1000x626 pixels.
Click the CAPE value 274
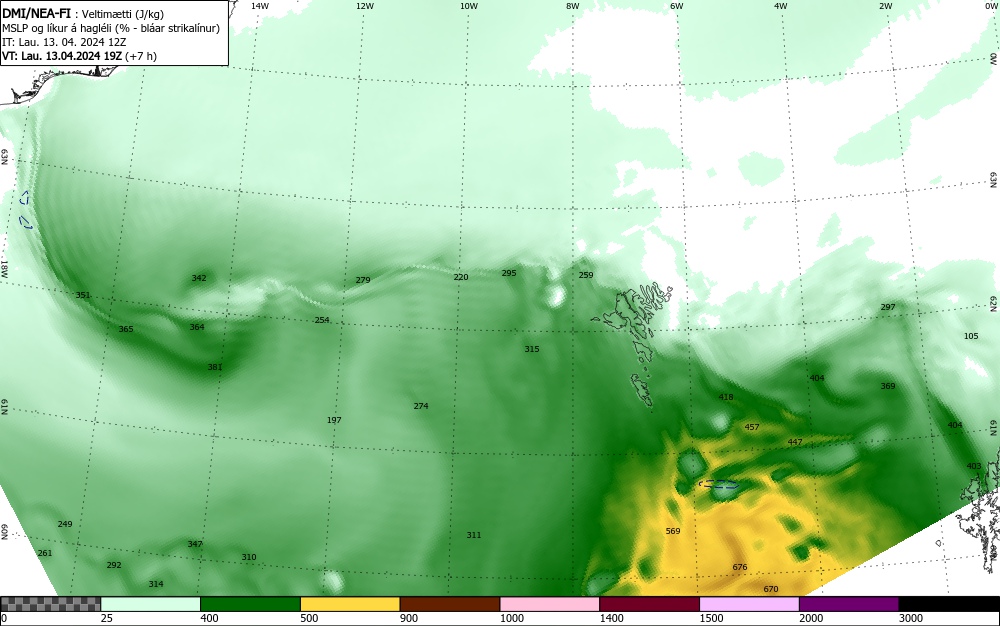421,406
